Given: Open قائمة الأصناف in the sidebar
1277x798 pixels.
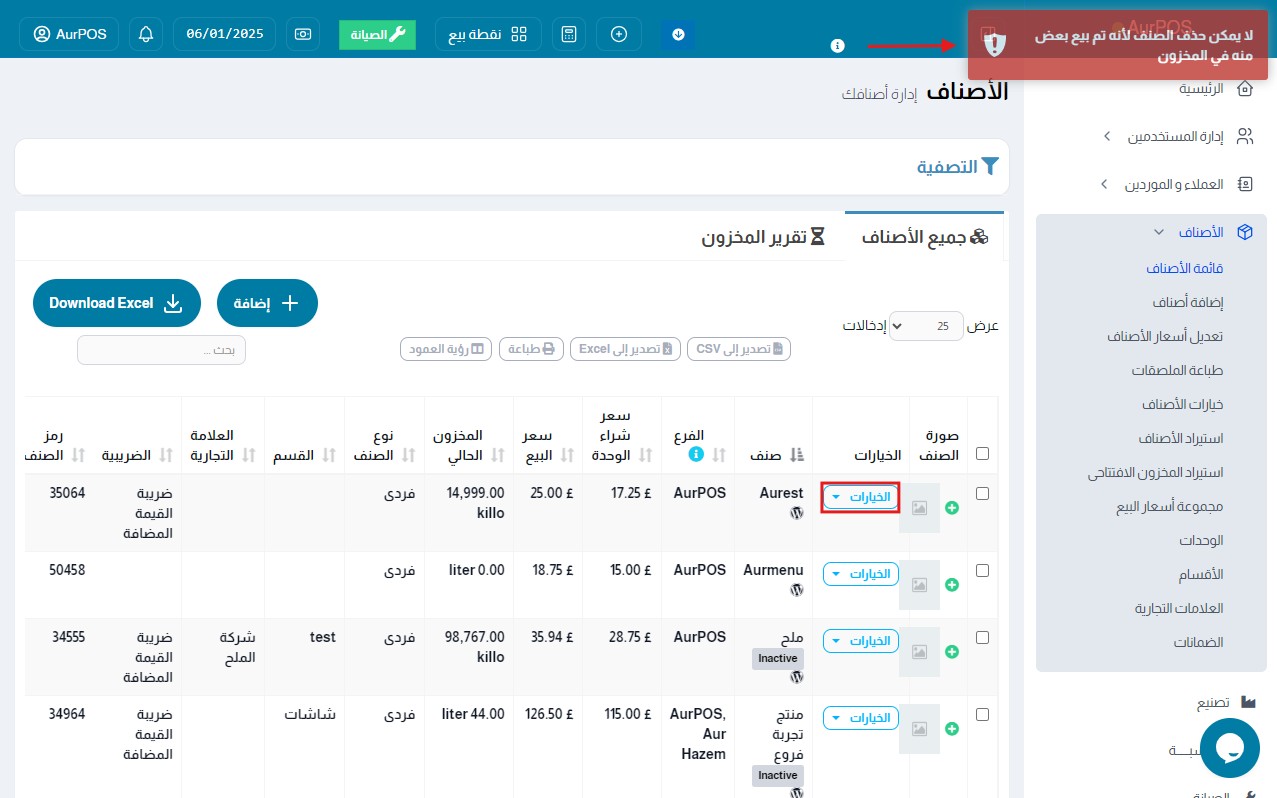Looking at the screenshot, I should coord(1185,268).
